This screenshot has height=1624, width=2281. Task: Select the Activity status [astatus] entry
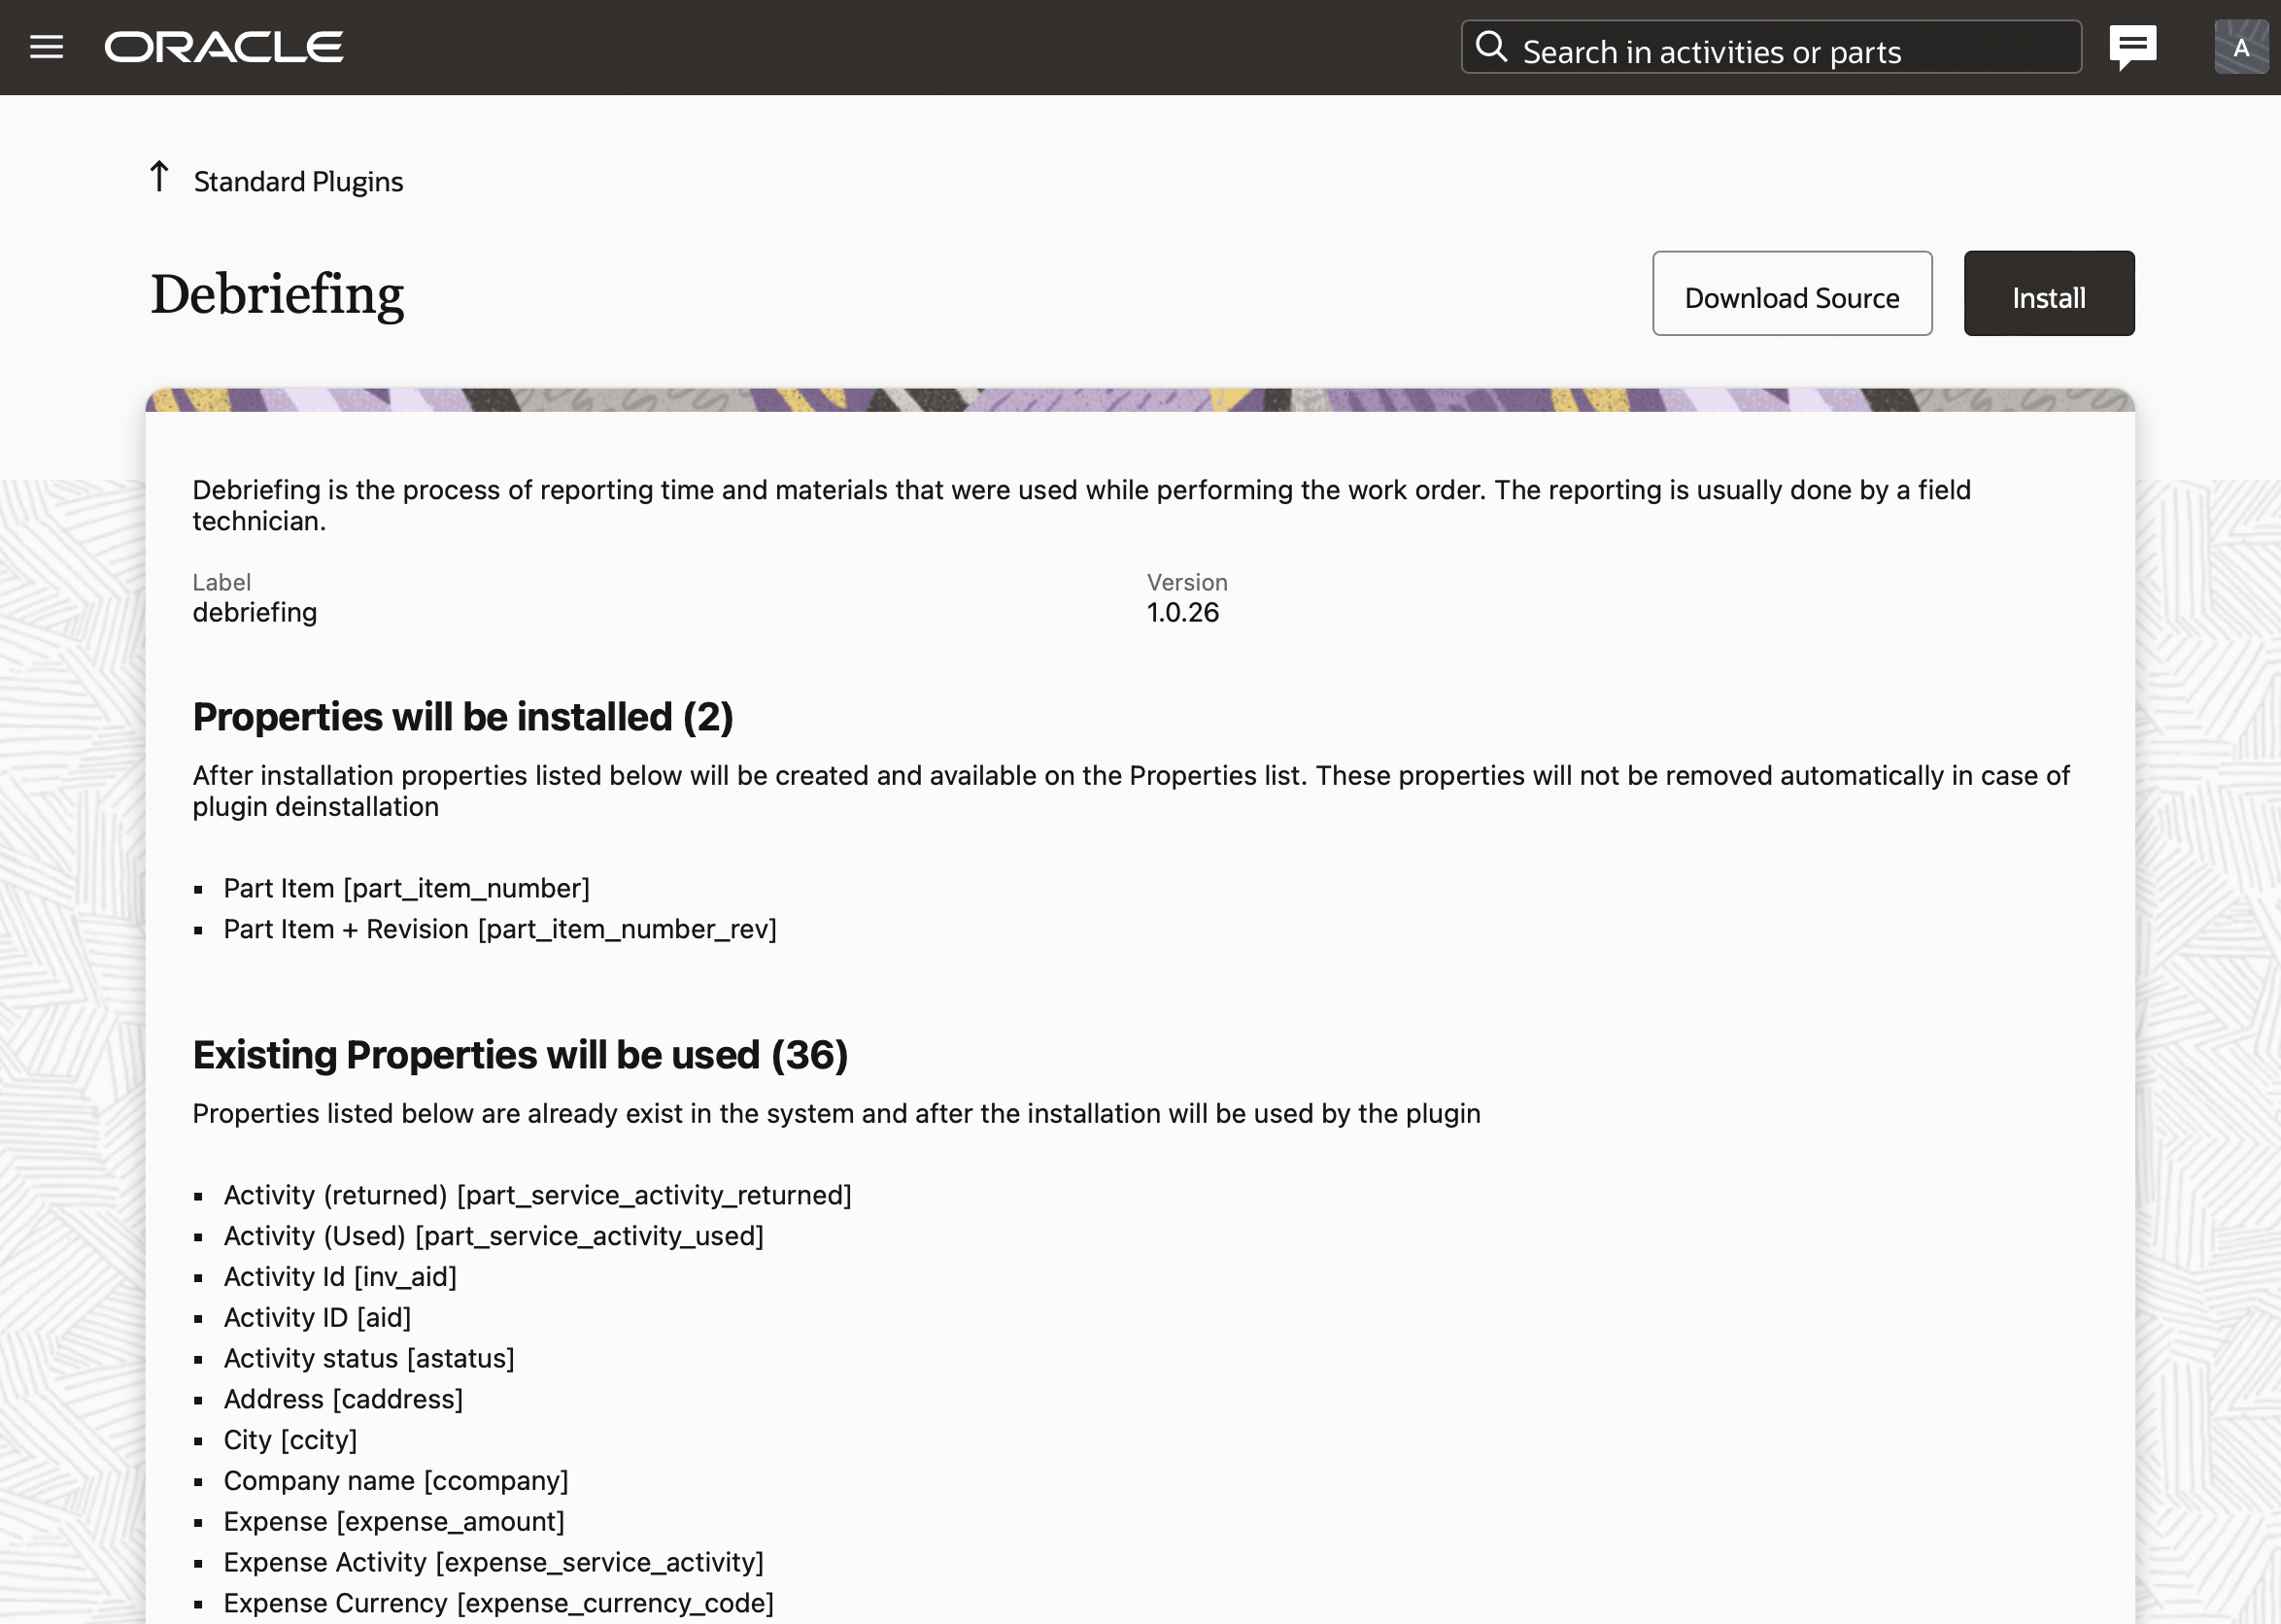pos(369,1358)
